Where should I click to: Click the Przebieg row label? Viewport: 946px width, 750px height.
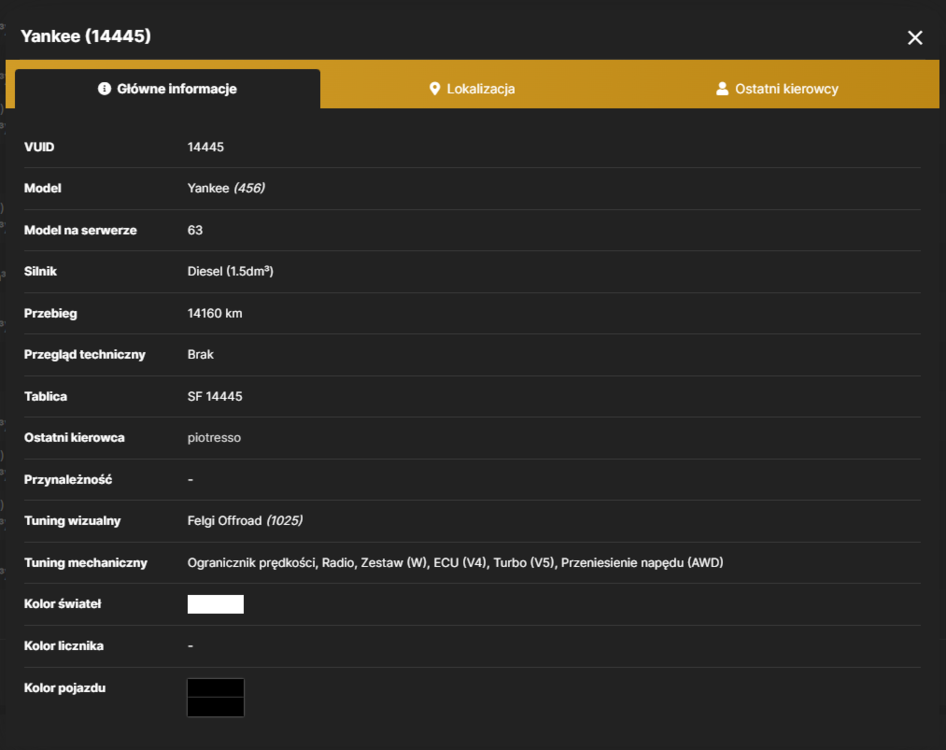pyautogui.click(x=51, y=313)
